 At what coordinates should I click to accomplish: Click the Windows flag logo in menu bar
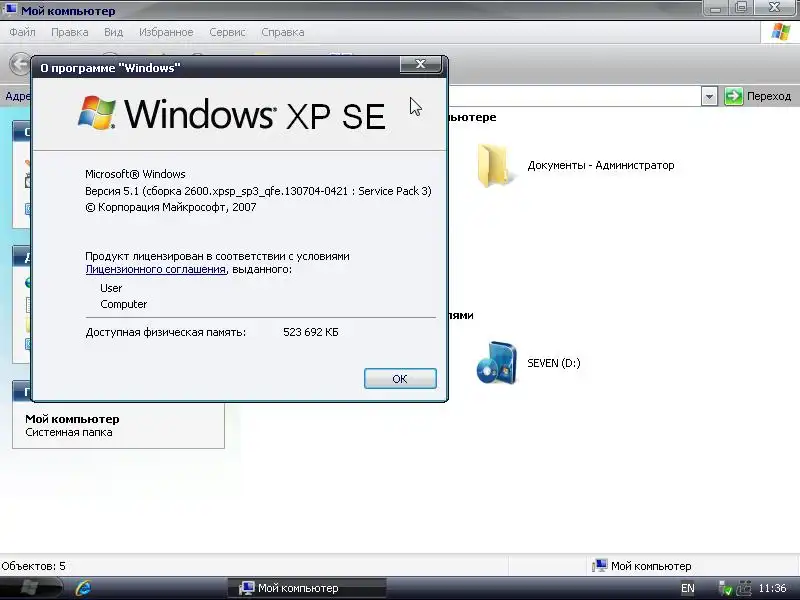(781, 32)
